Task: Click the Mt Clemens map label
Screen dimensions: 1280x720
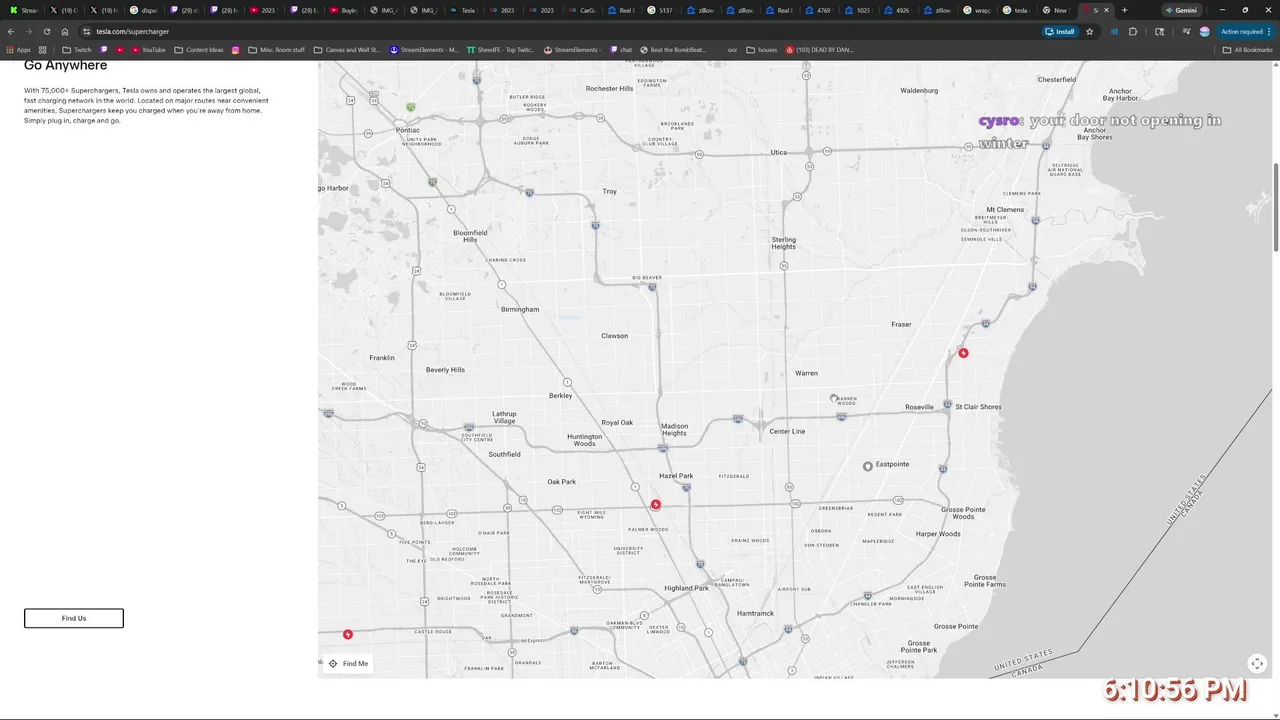Action: point(1005,210)
